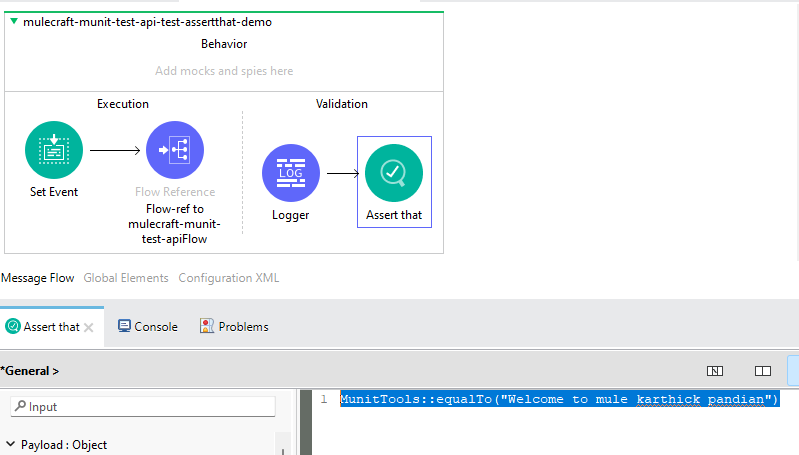Collapse the mulecraft-munit test flow

[x=13, y=20]
